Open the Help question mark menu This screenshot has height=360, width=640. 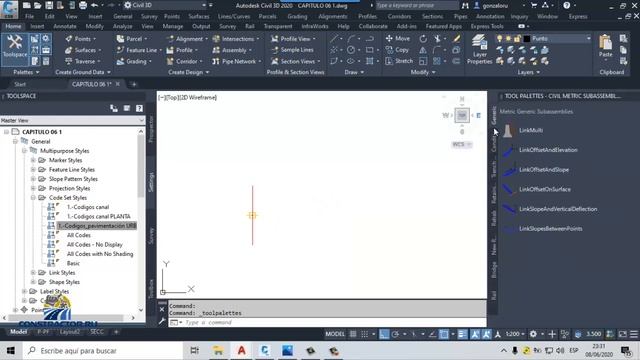click(567, 5)
